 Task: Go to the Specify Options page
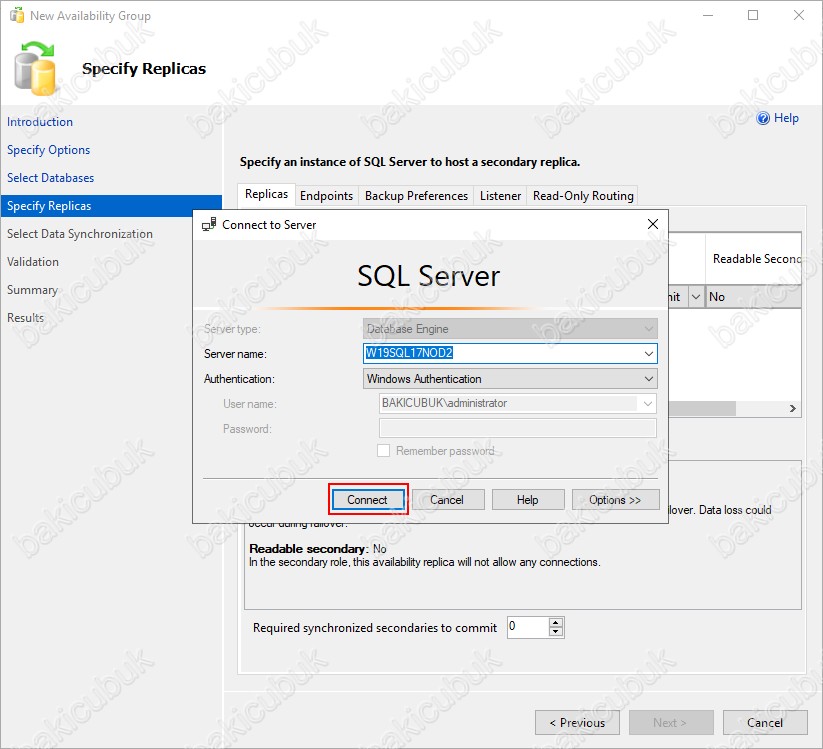48,150
